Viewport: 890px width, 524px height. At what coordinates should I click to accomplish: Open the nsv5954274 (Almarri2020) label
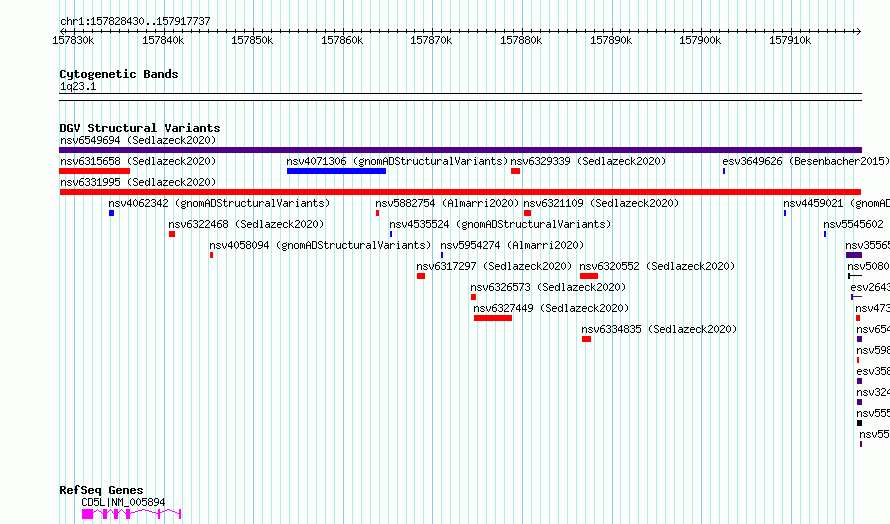pos(512,245)
